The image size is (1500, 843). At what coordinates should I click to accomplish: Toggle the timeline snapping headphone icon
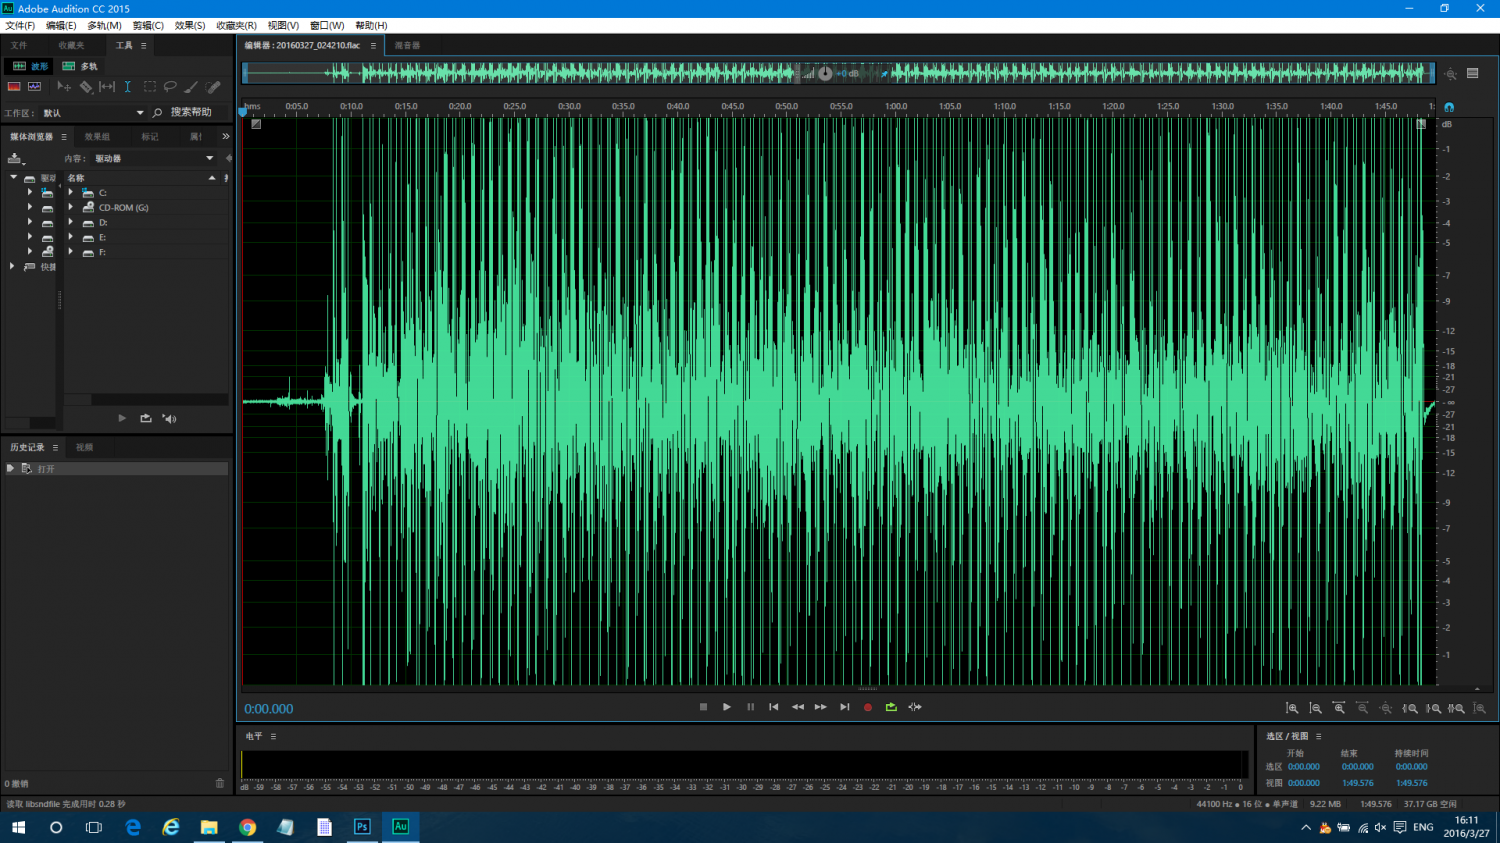coord(1449,107)
